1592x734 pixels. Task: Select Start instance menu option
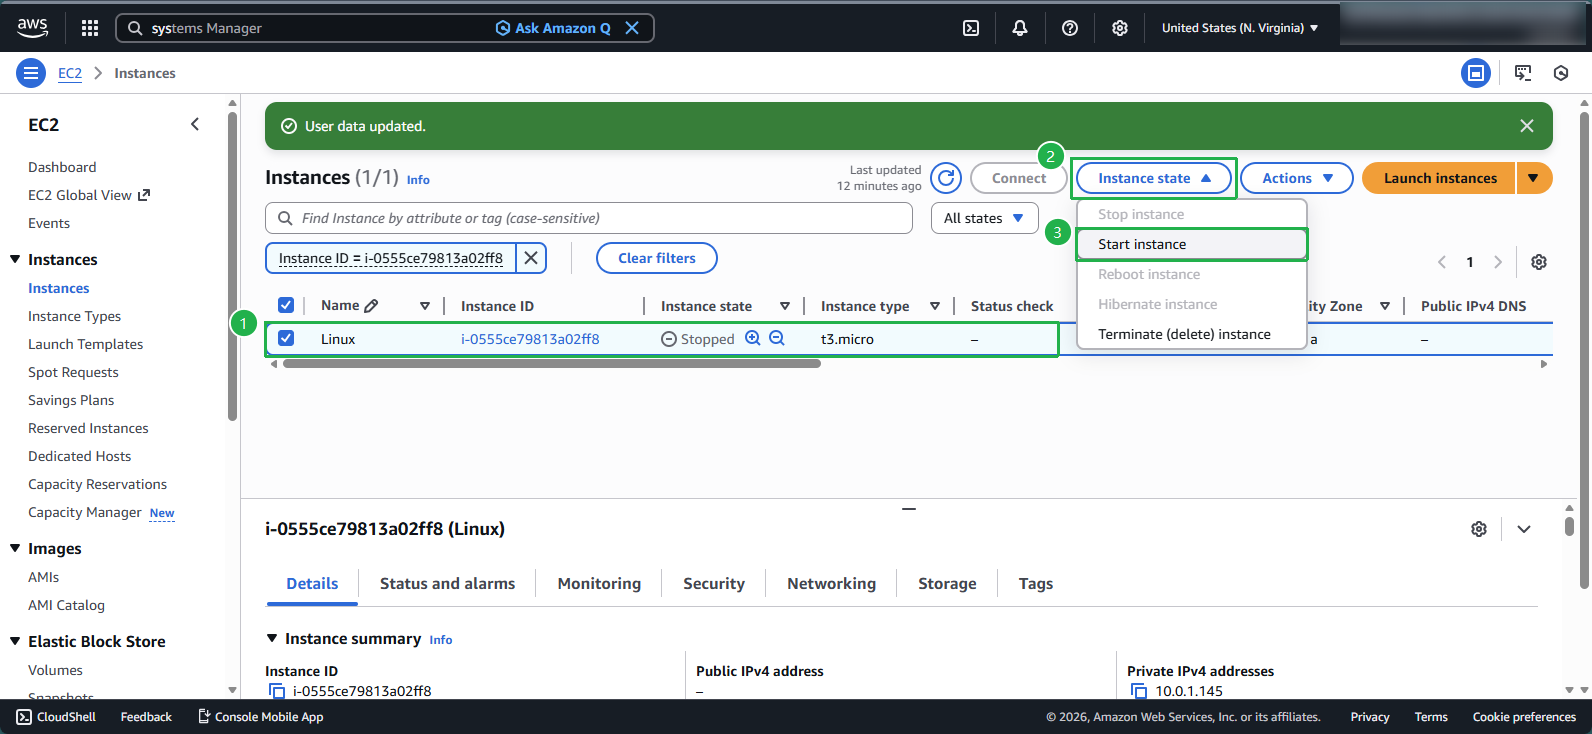tap(1192, 244)
